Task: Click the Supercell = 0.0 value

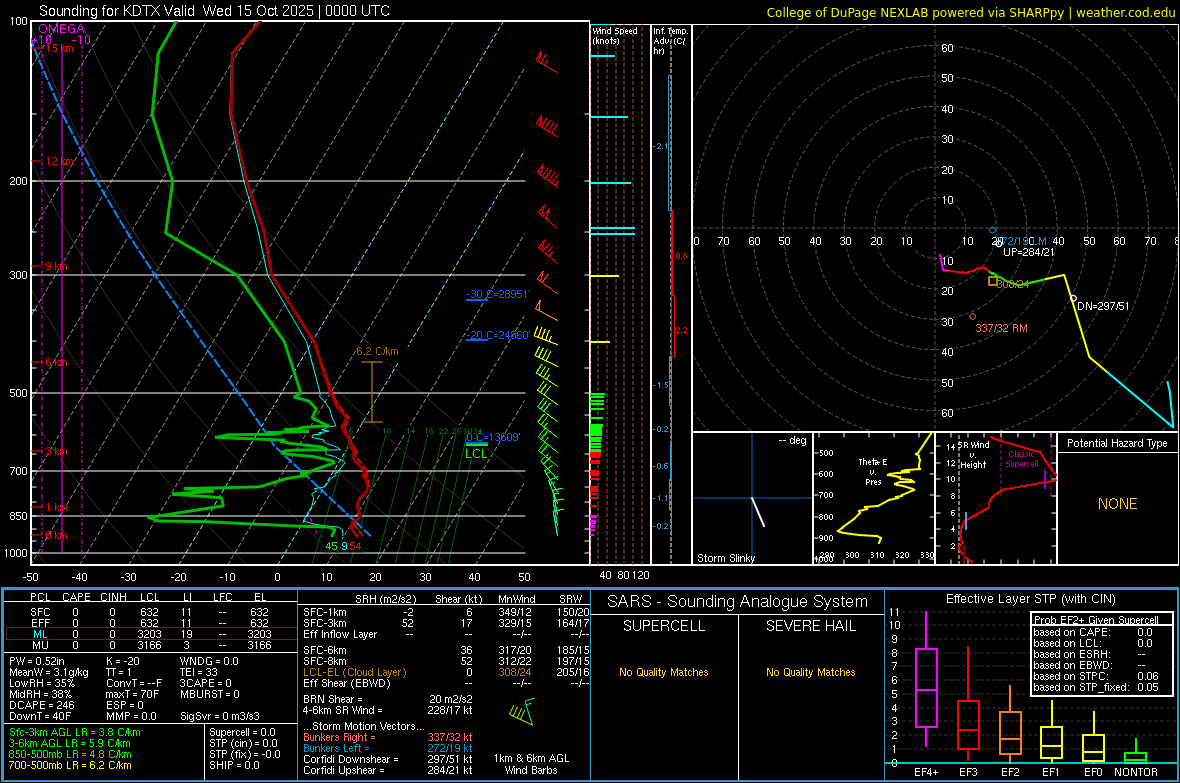Action: click(x=242, y=732)
